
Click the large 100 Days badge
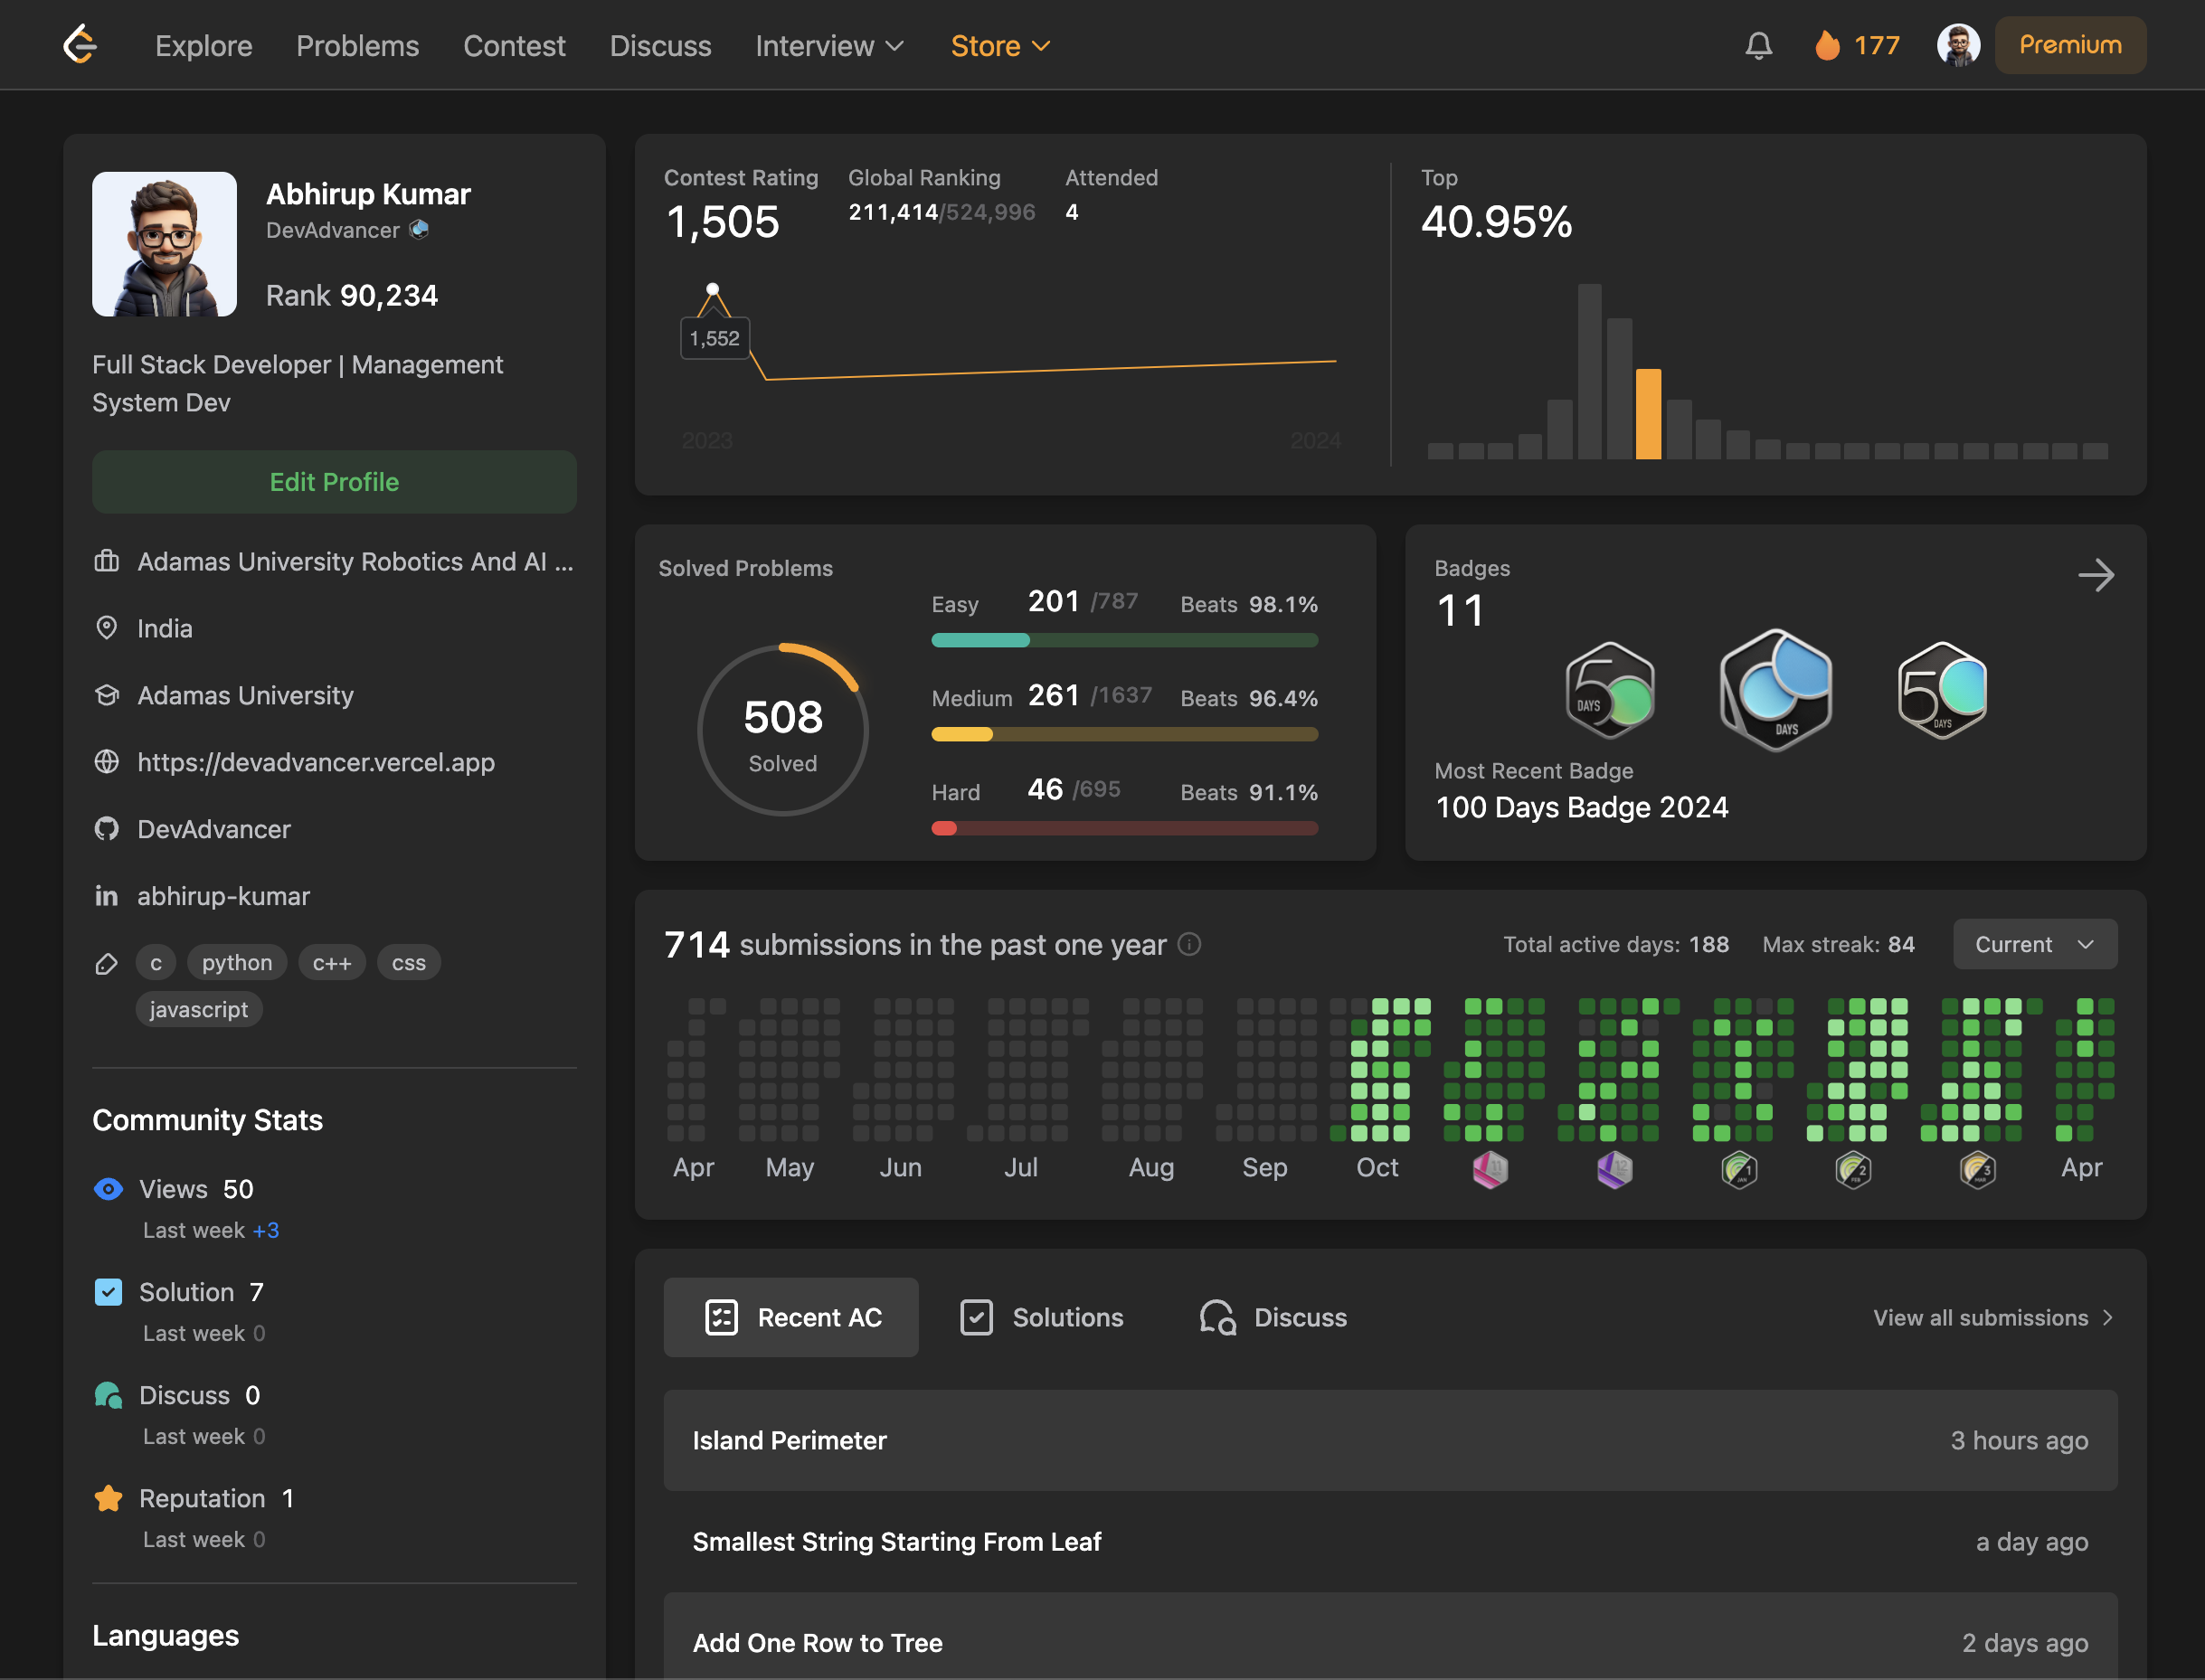coord(1776,690)
